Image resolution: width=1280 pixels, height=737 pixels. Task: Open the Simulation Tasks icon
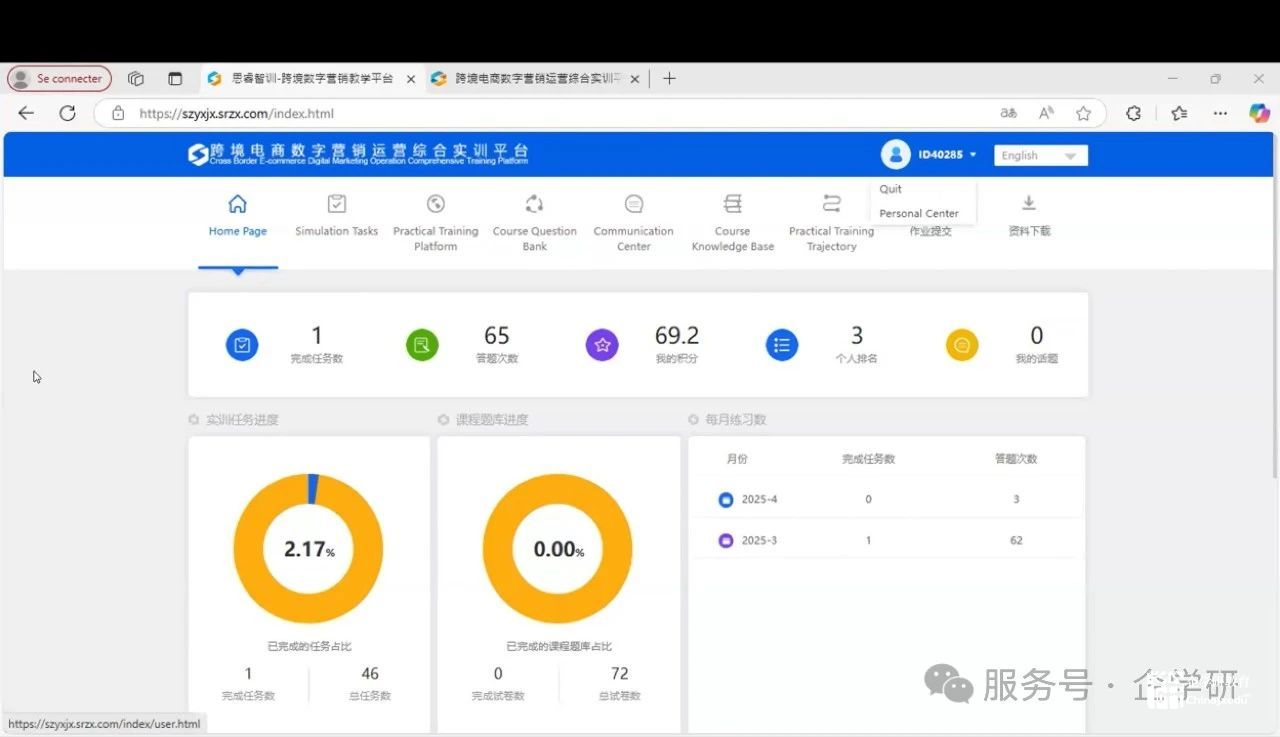[337, 204]
